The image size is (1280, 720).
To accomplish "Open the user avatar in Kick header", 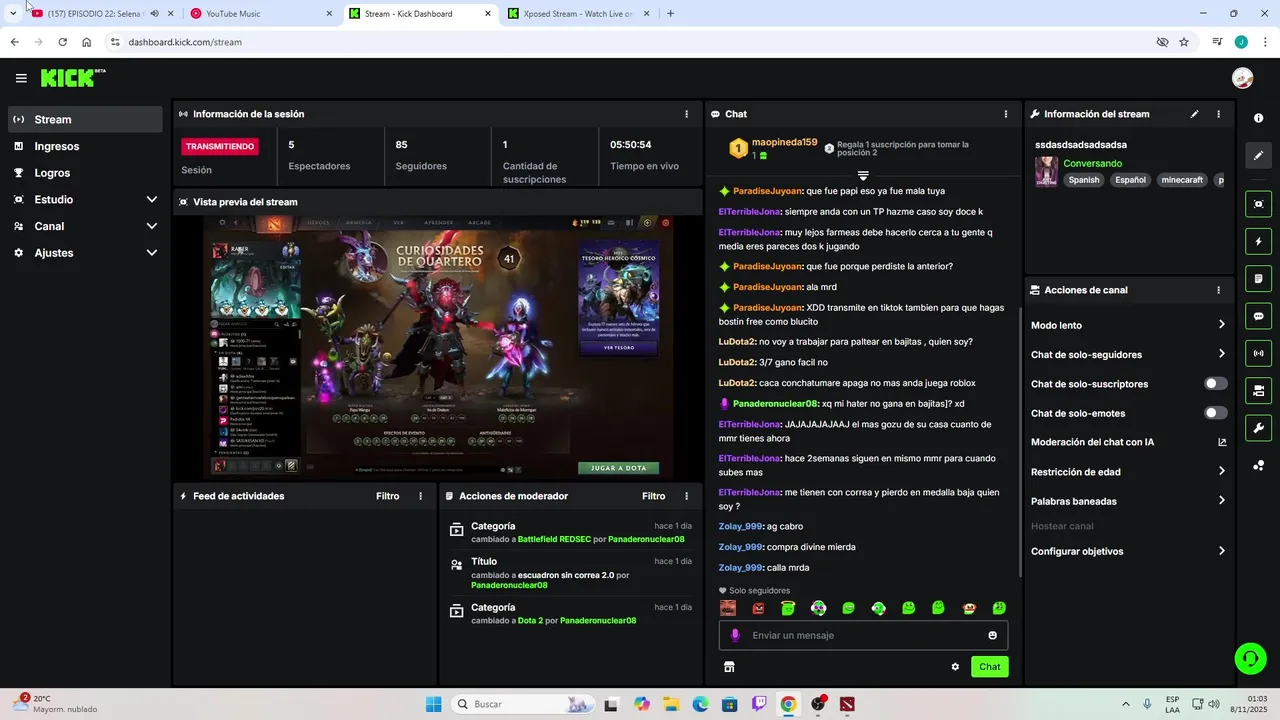I will coord(1242,78).
